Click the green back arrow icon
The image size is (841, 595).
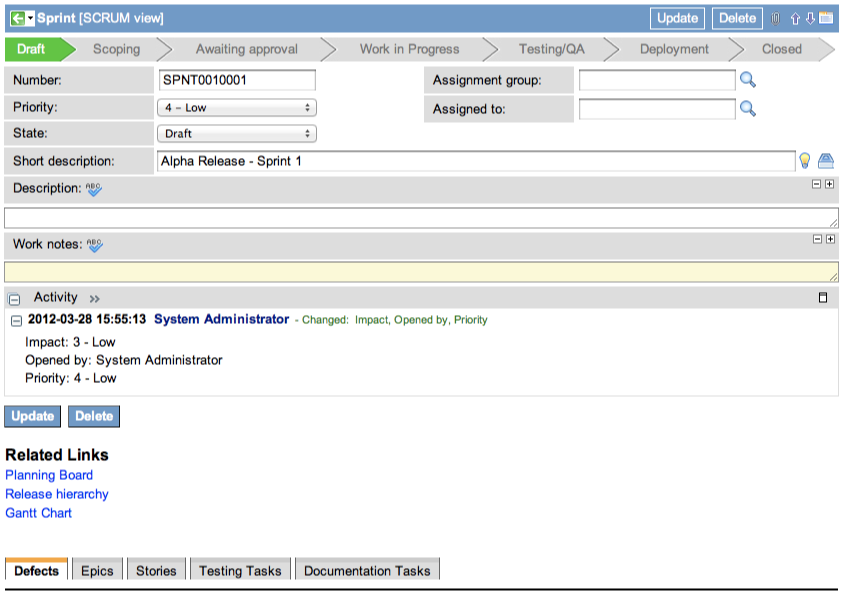coord(17,18)
